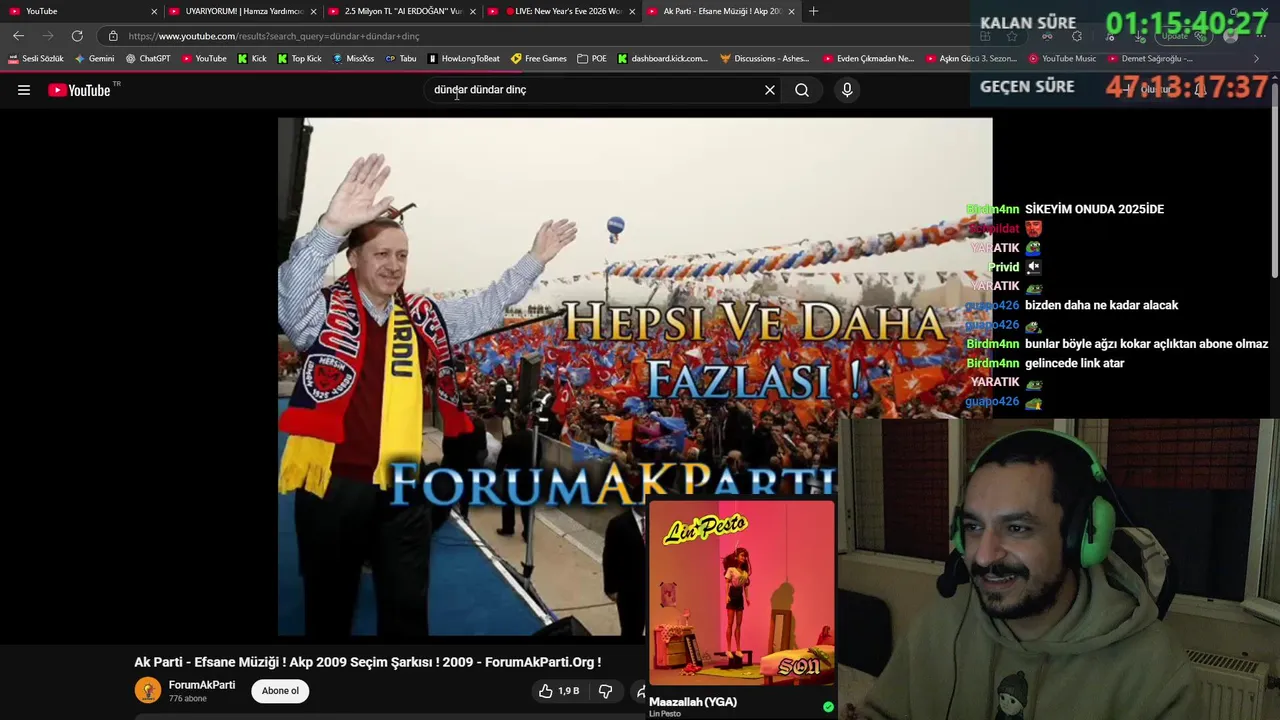Viewport: 1280px width, 720px height.
Task: Open the Gemini bookmark
Action: pyautogui.click(x=95, y=59)
